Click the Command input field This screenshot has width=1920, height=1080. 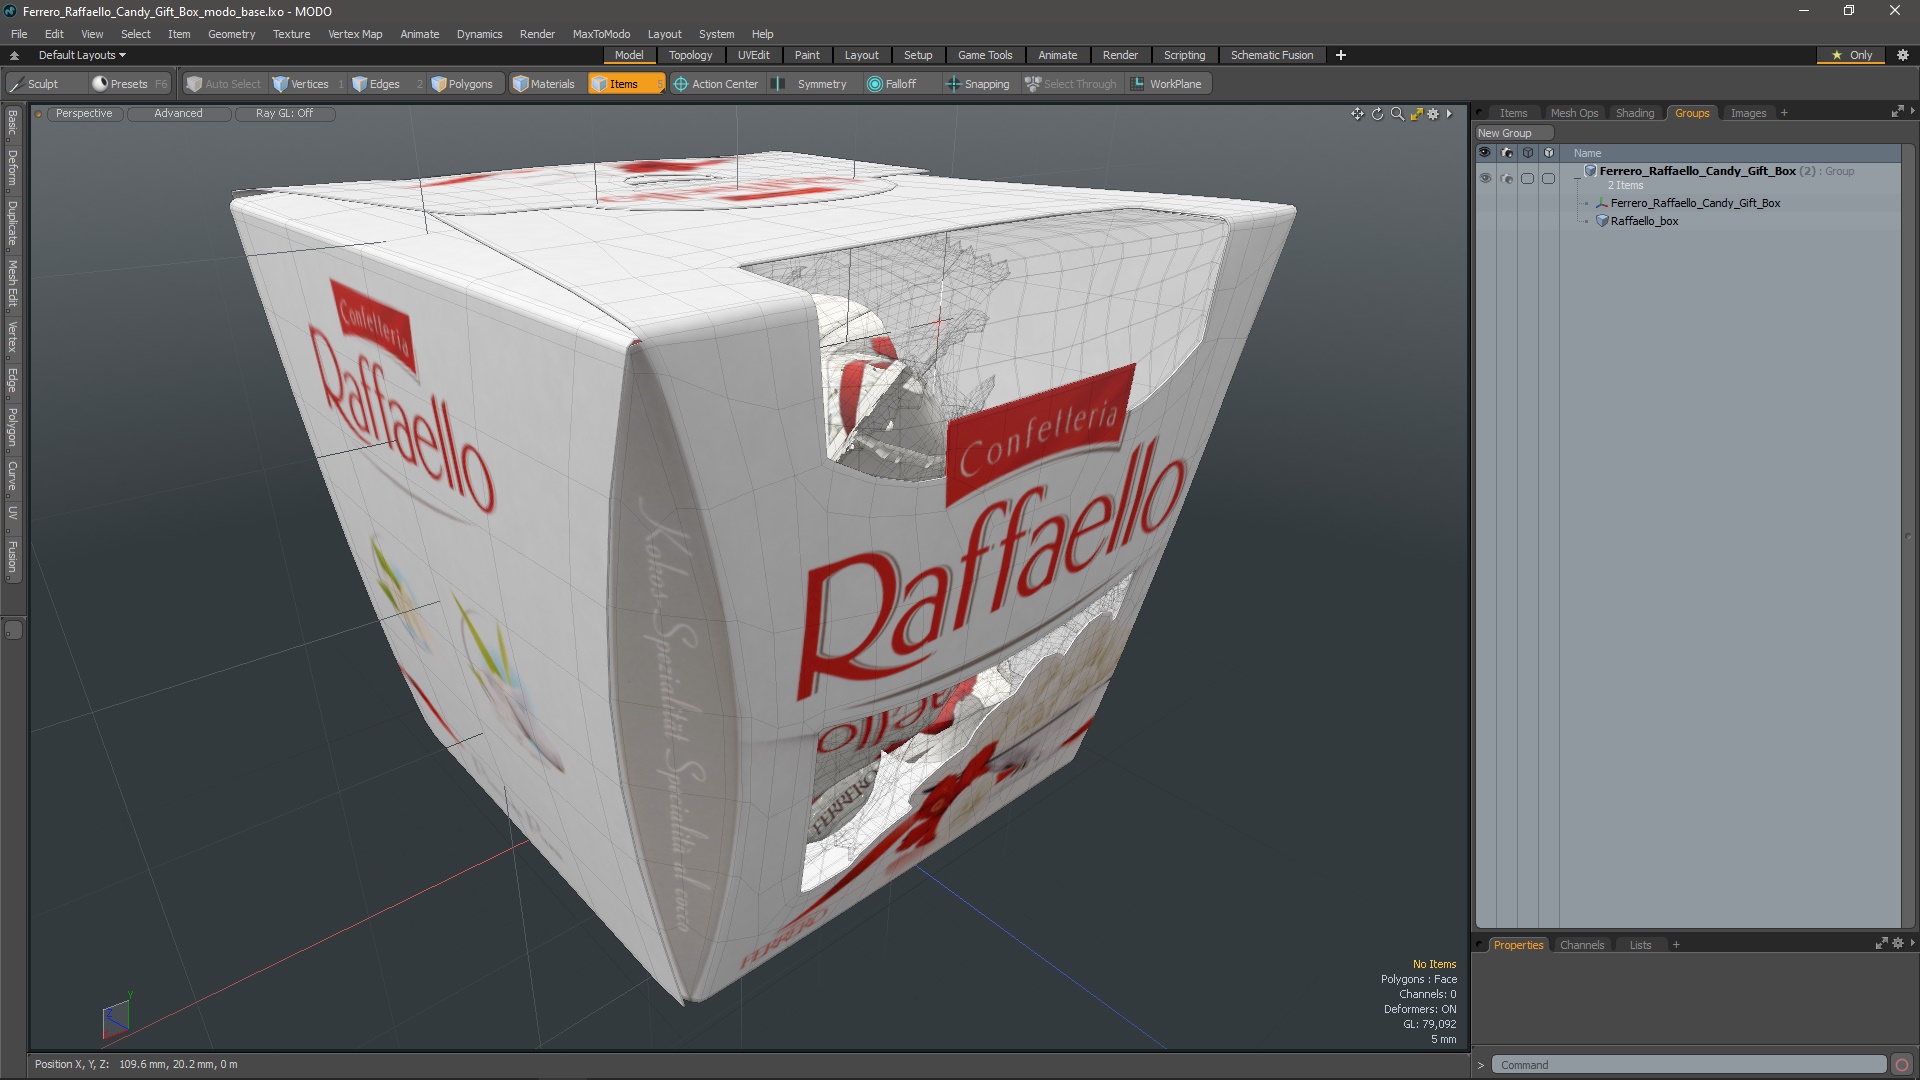point(1688,1065)
